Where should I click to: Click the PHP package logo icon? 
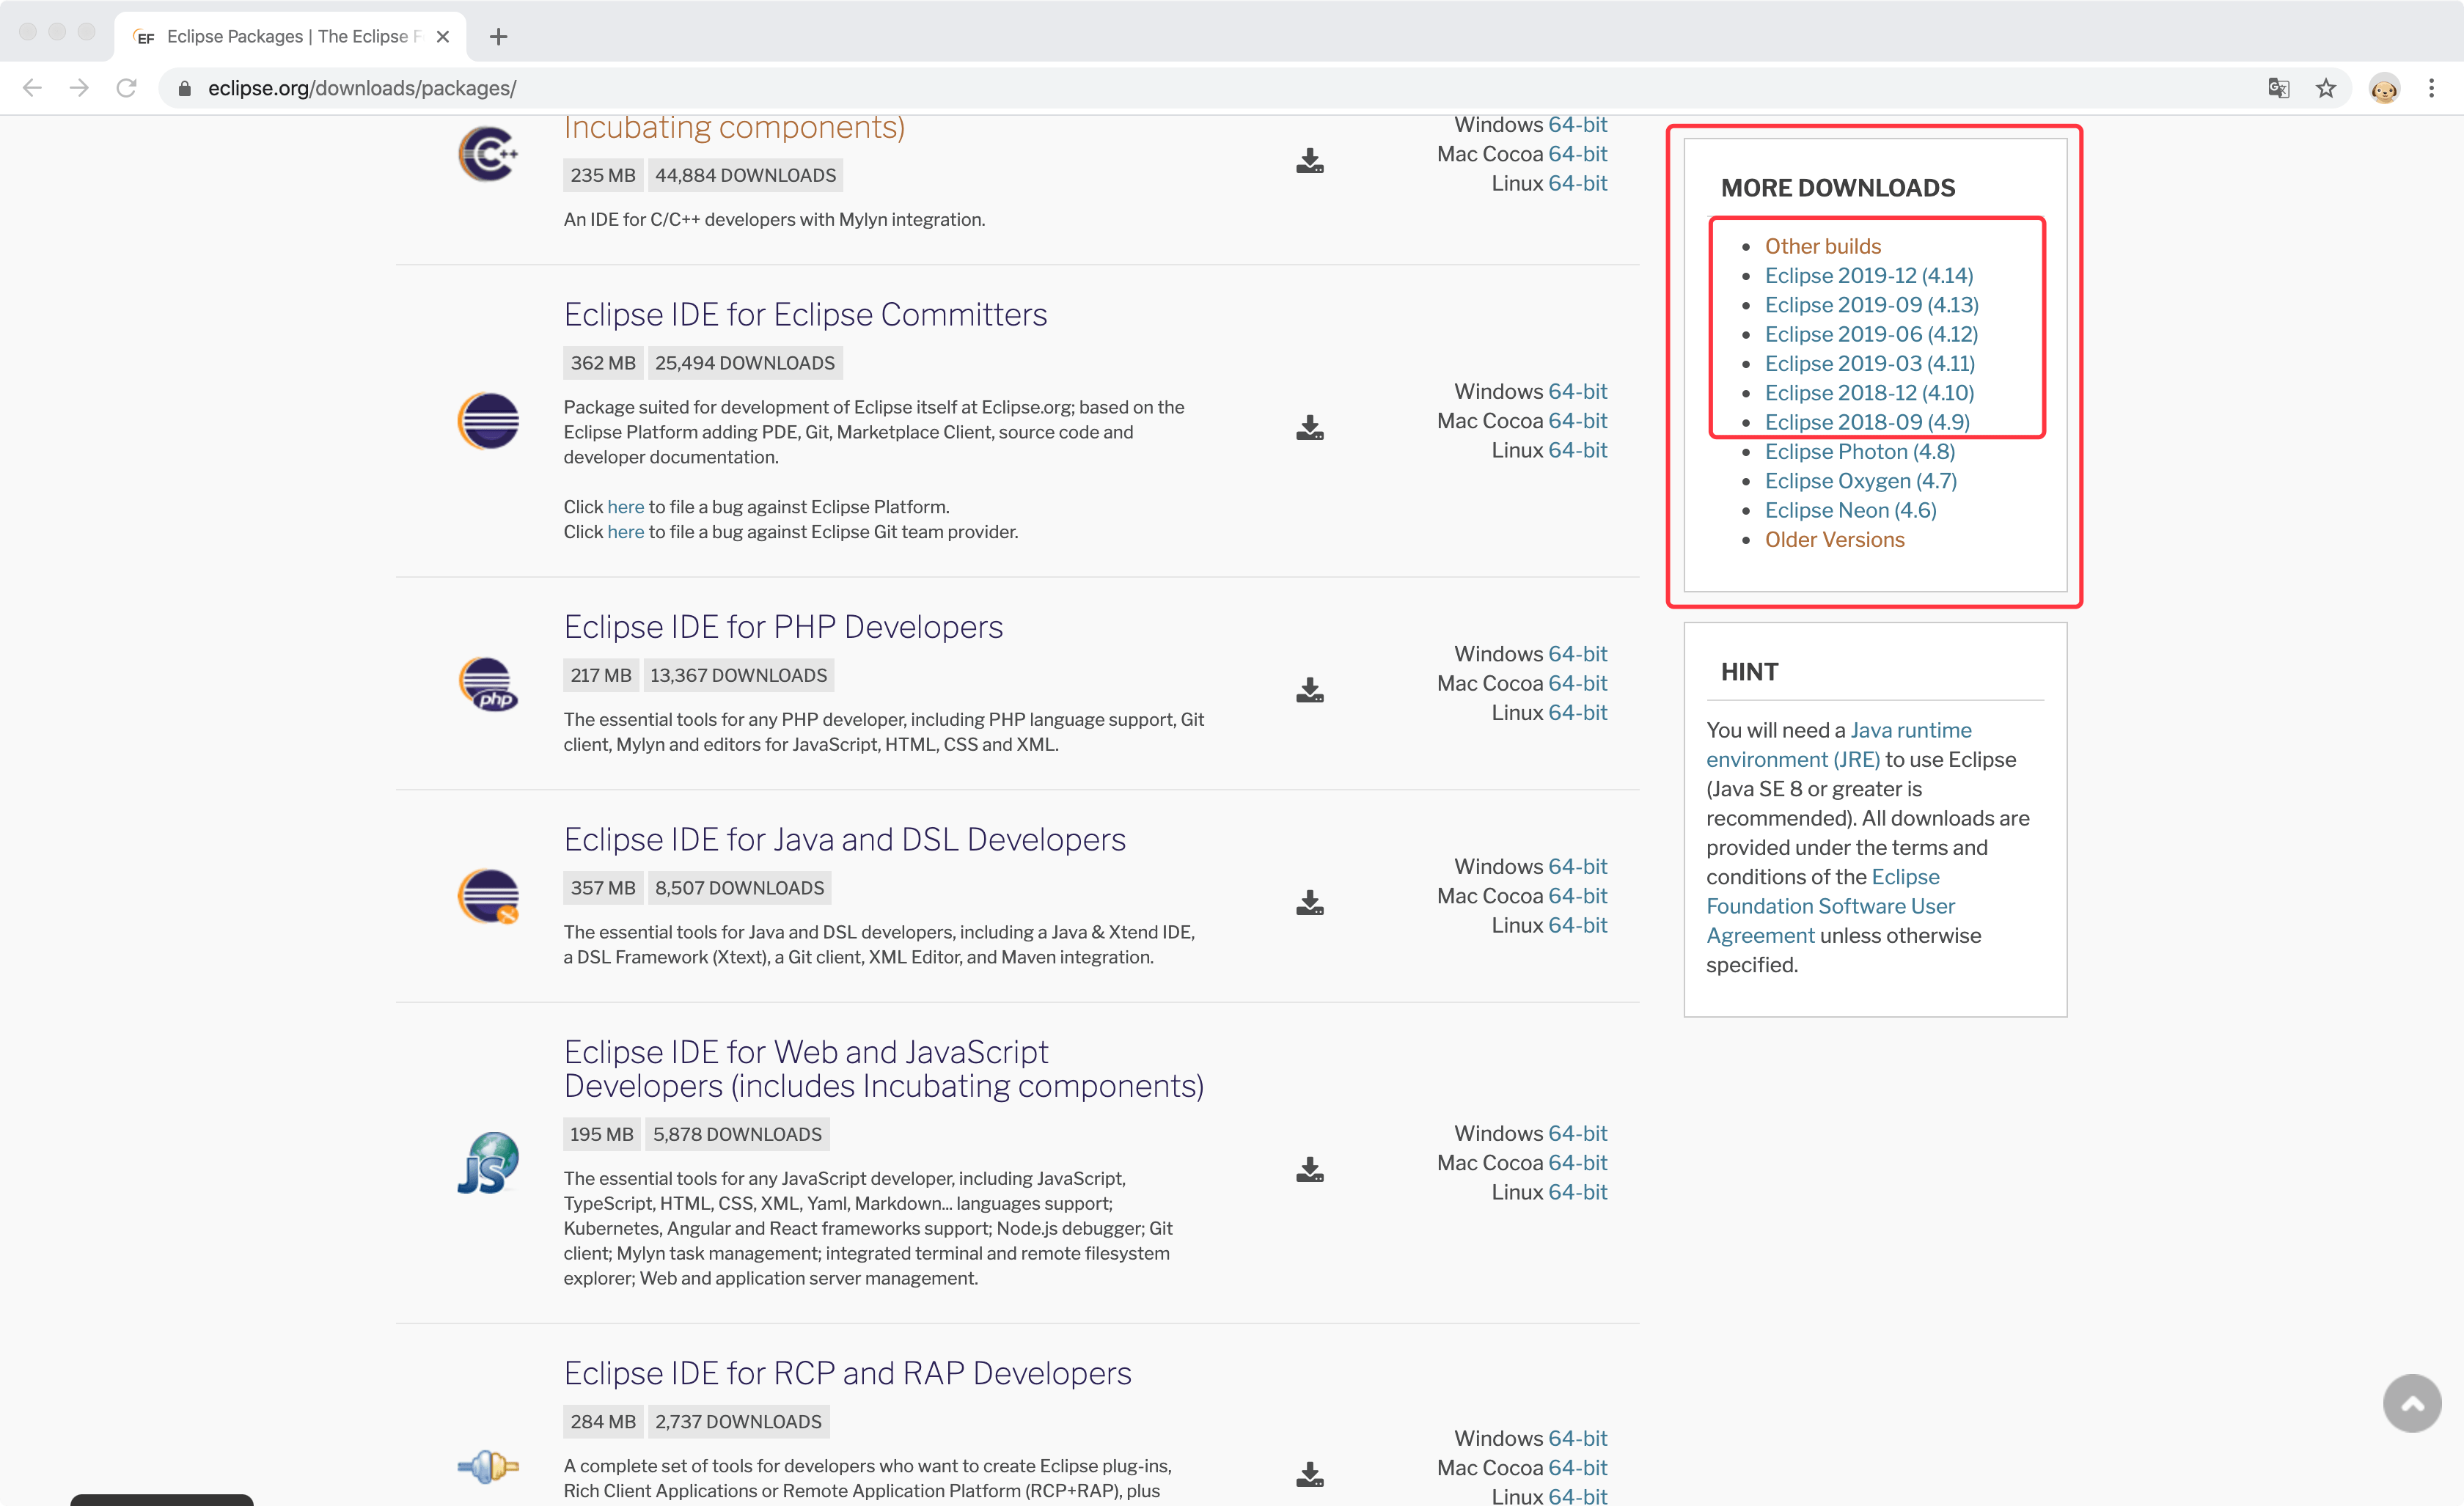[x=488, y=684]
